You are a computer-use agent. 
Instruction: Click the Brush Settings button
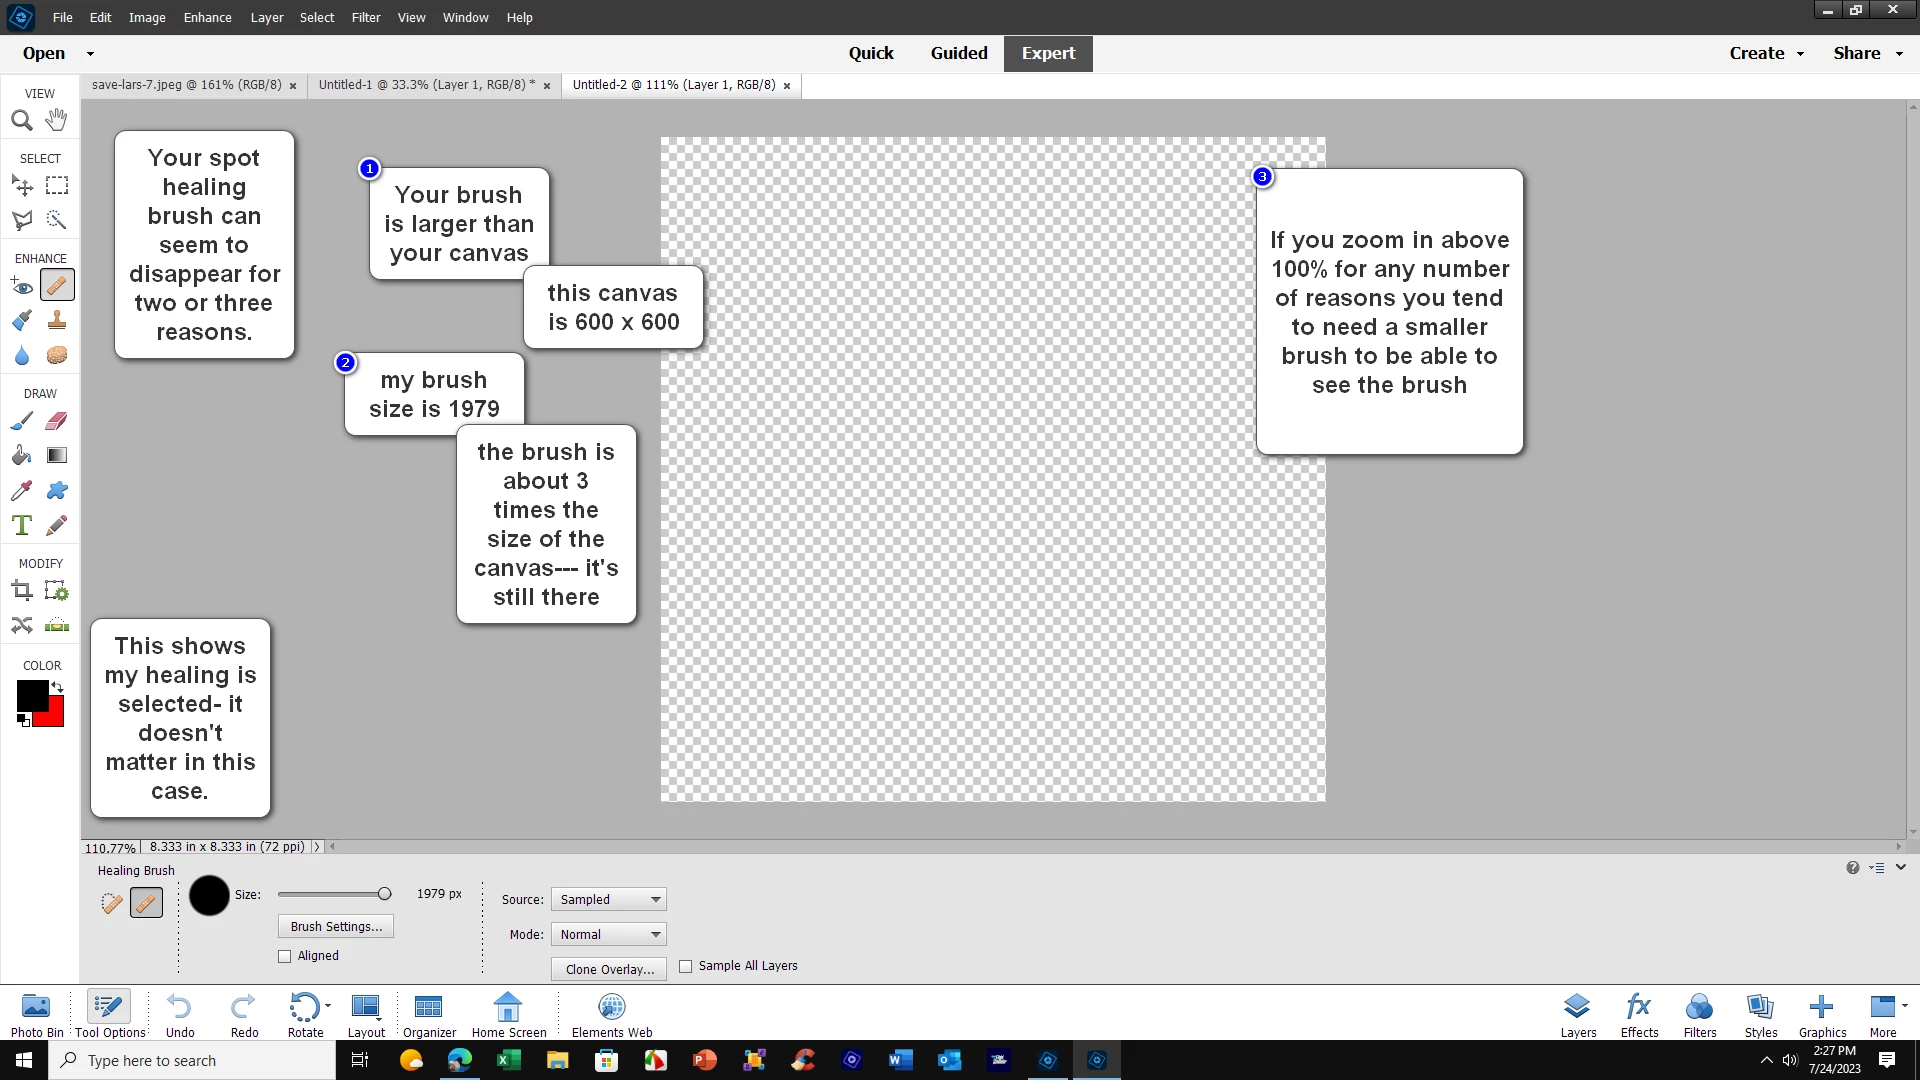pyautogui.click(x=336, y=926)
